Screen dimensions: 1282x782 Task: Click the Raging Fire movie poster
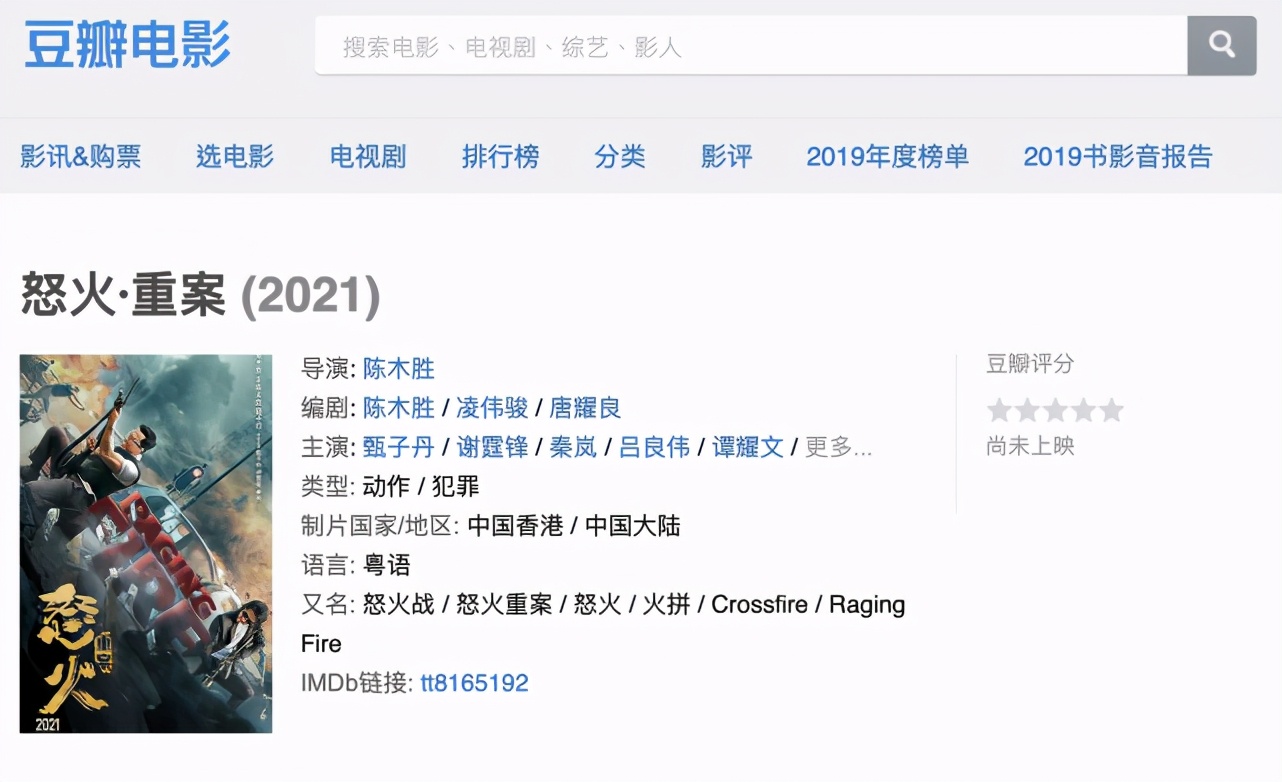pos(145,543)
